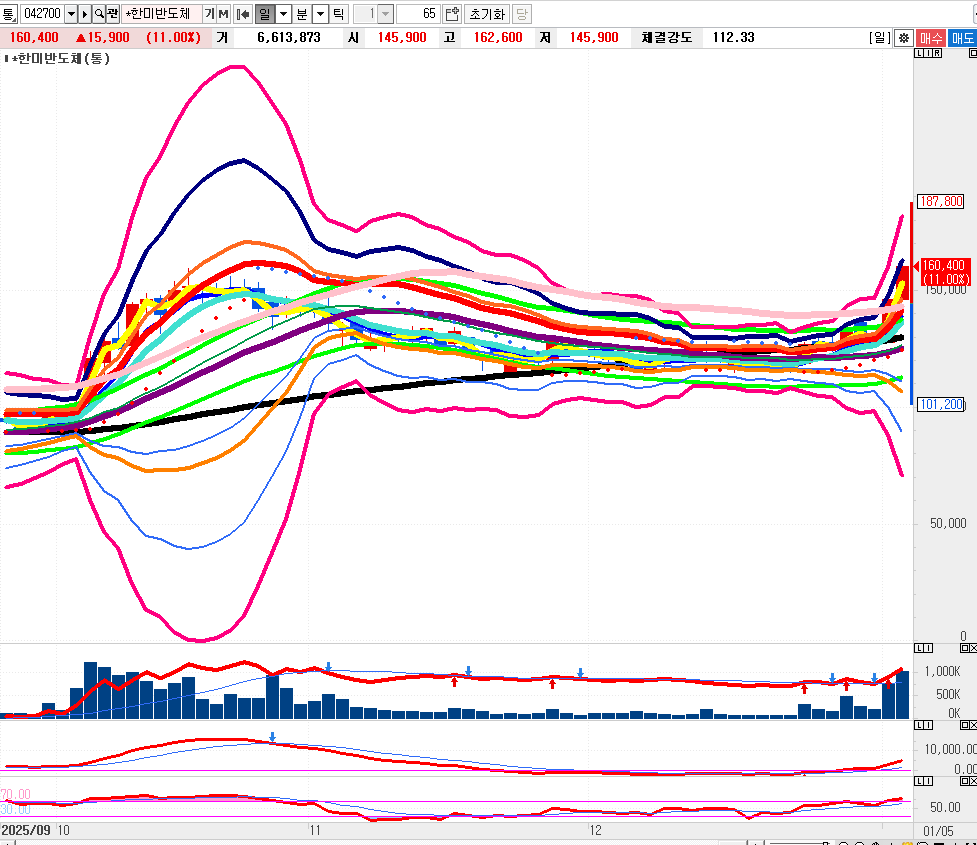
Task: Click the 관 related-stocks icon
Action: [113, 14]
